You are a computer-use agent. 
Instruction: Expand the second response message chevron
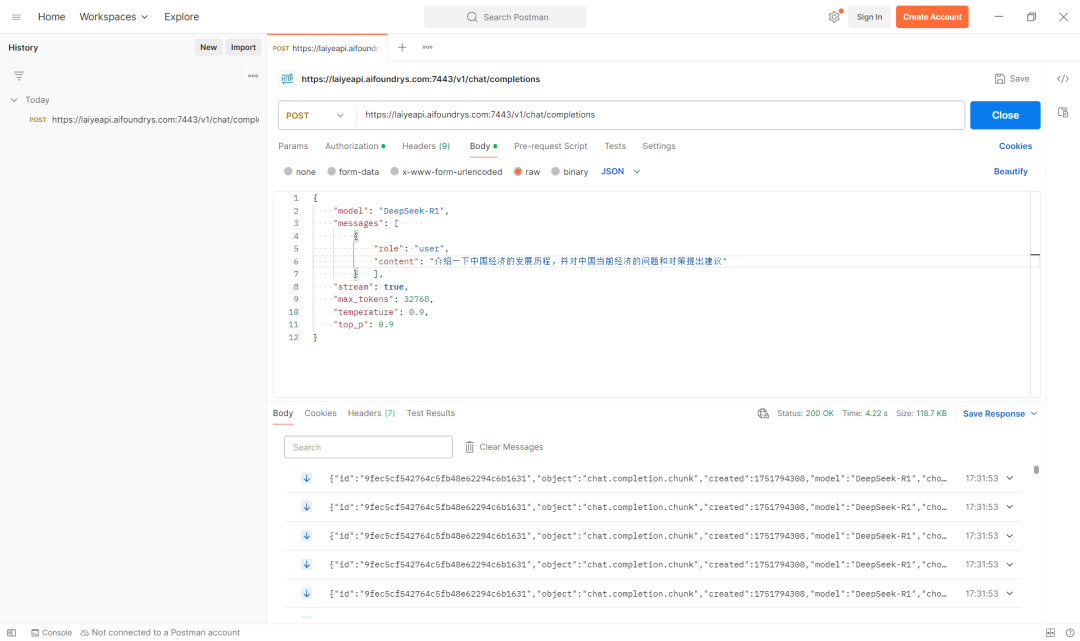1010,507
